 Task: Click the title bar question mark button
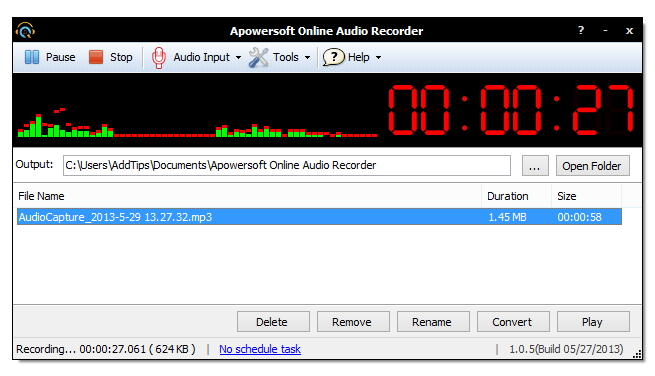581,30
